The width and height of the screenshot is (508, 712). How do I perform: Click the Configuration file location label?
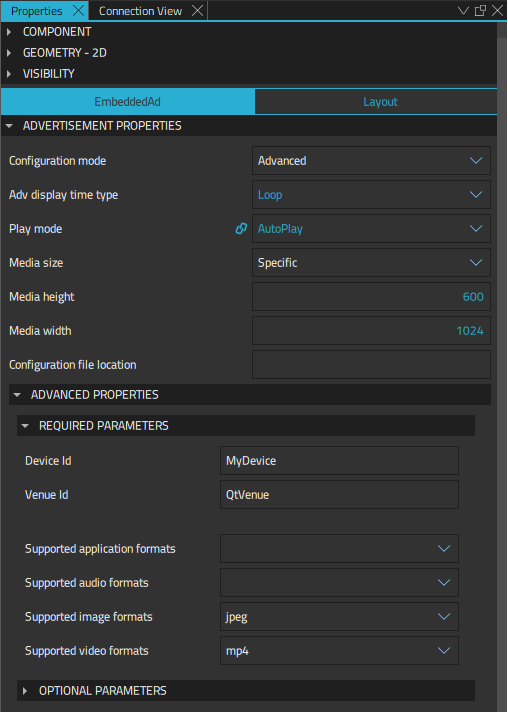(73, 365)
